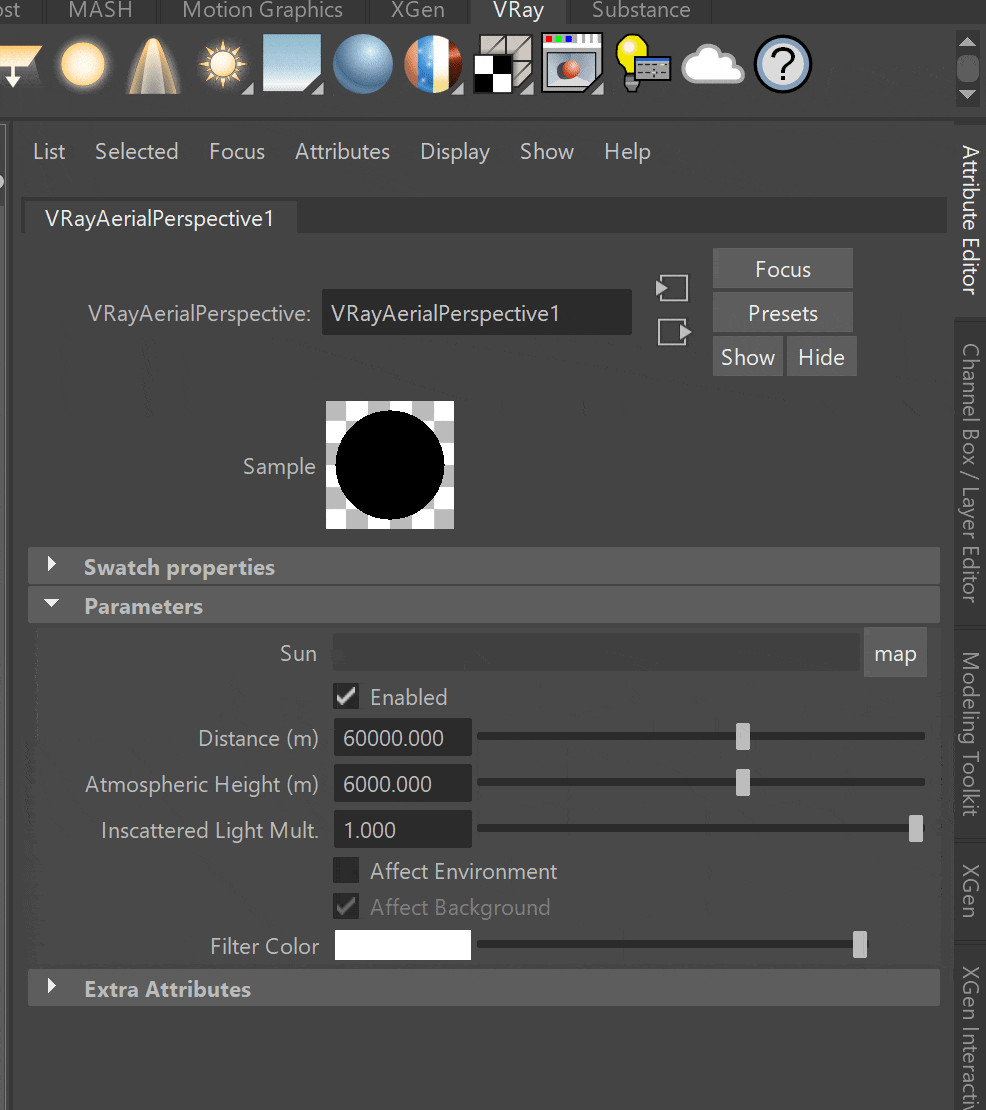Screen dimensions: 986x1110
Task: Open the Modeling Toolkit side tab
Action: point(970,733)
